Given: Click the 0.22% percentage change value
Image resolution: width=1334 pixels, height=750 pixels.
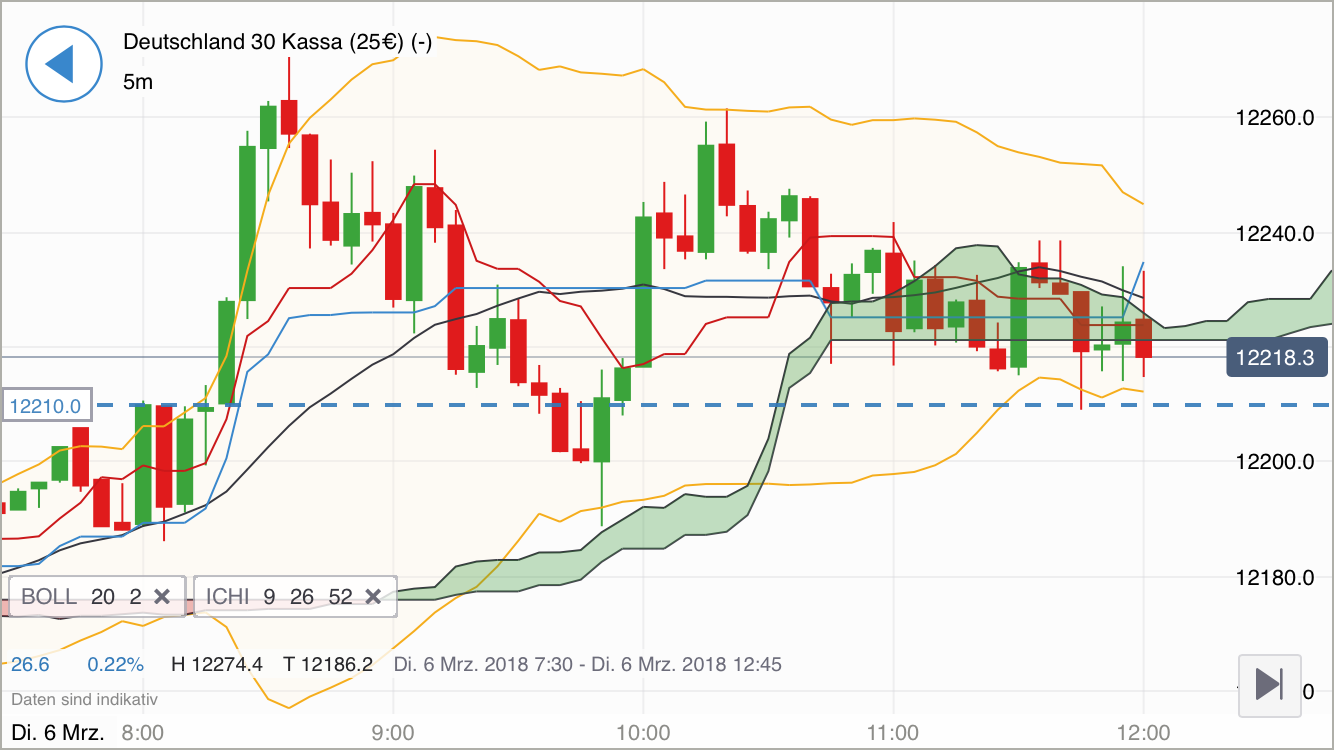Looking at the screenshot, I should [x=115, y=664].
